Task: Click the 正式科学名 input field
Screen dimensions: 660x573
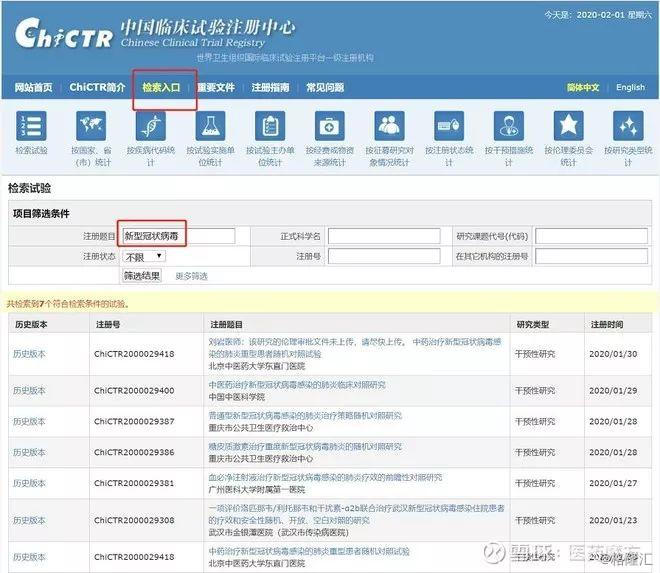Action: coord(384,236)
